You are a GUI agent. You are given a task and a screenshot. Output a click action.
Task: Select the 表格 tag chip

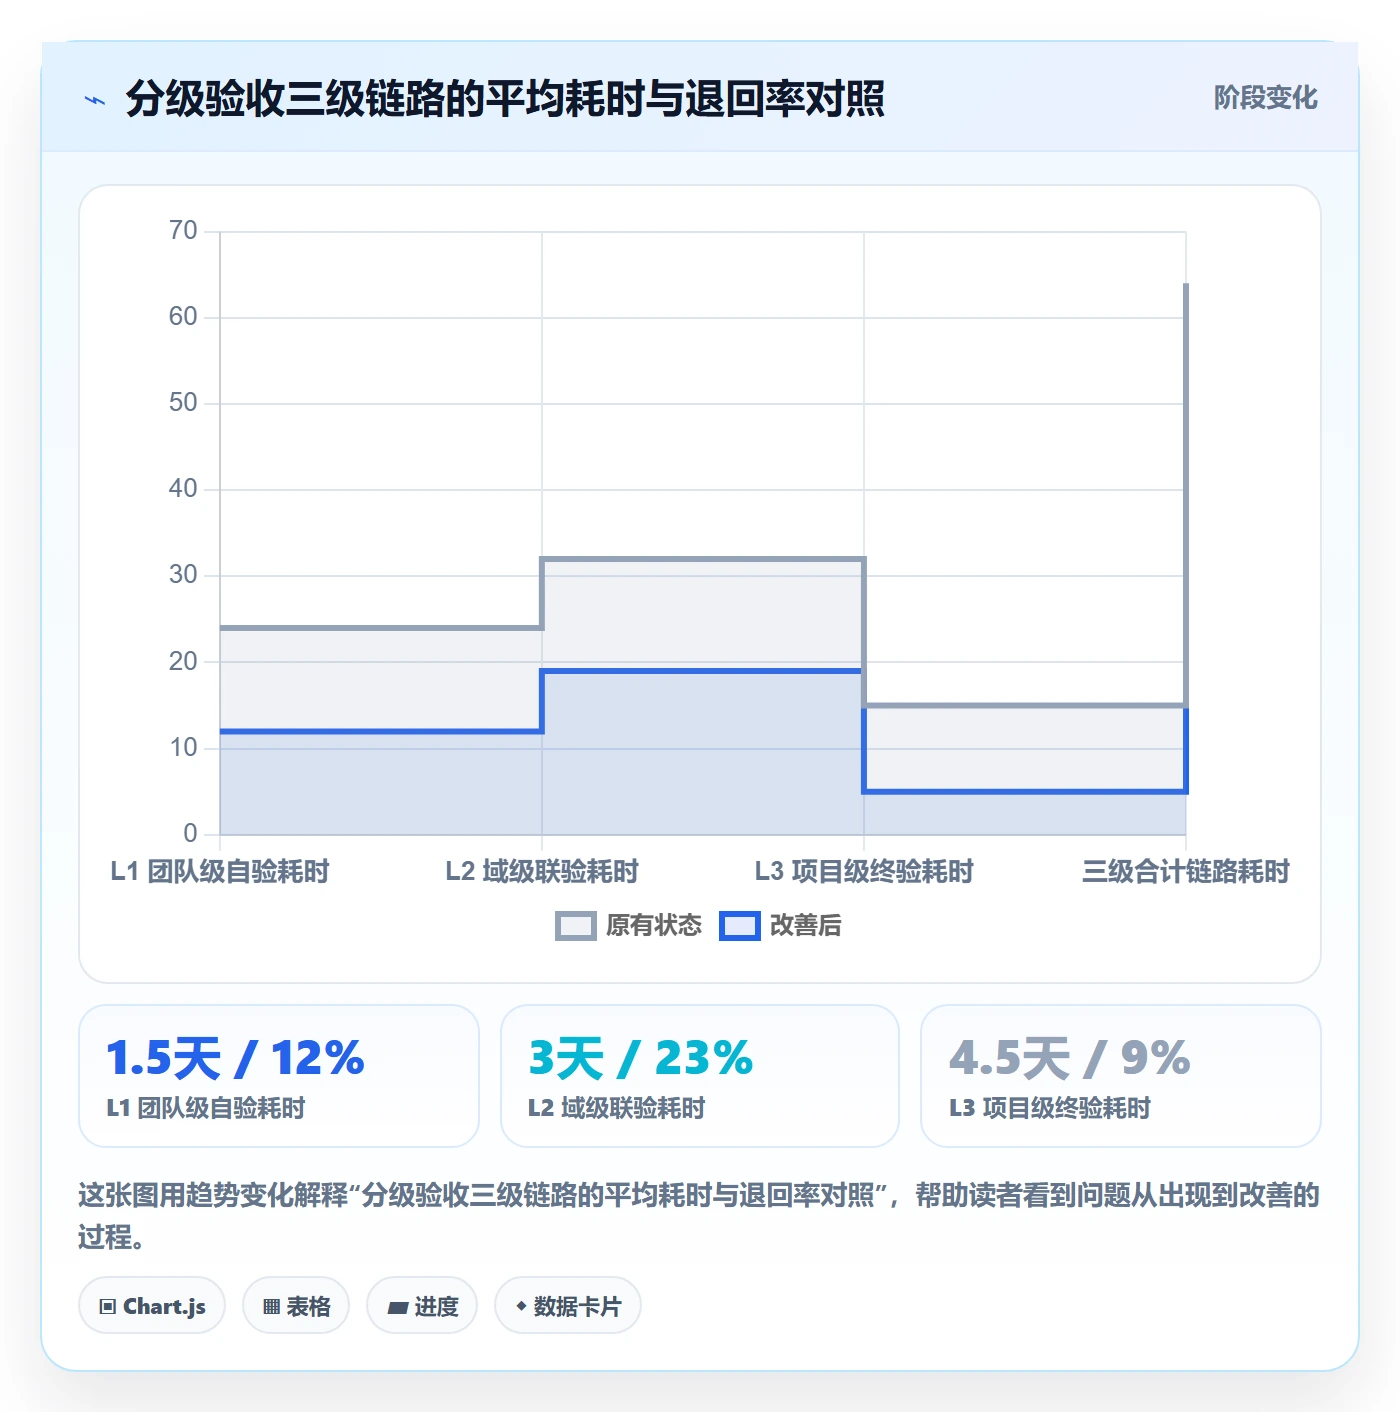tap(296, 1305)
